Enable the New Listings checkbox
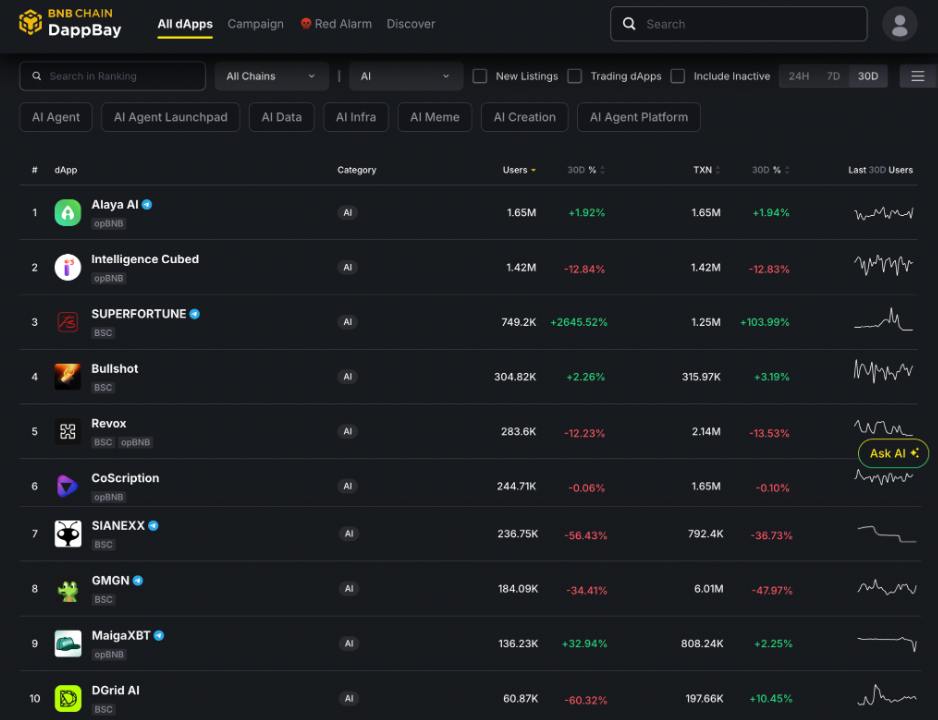 [479, 76]
